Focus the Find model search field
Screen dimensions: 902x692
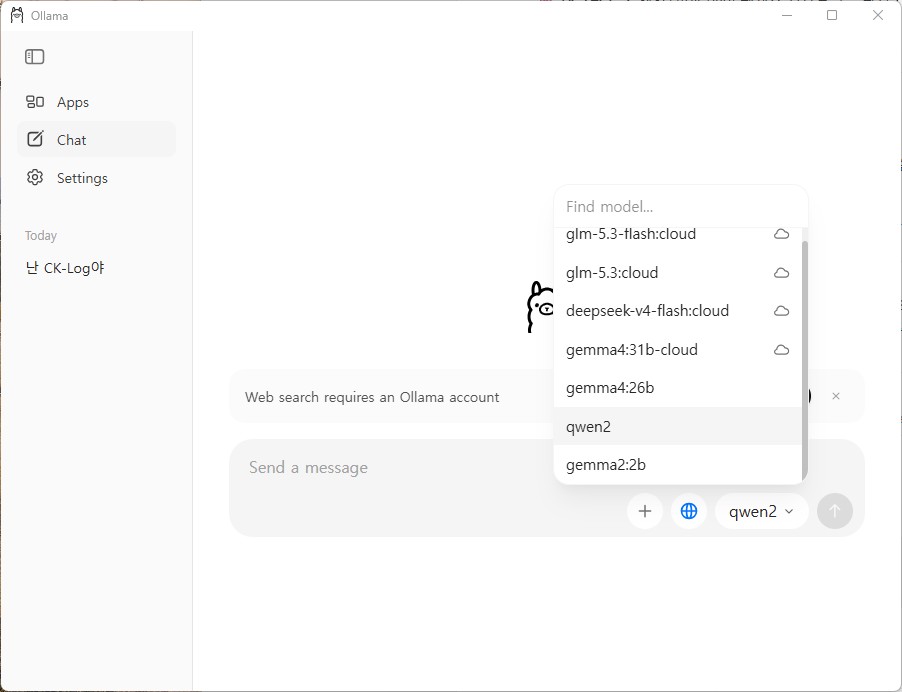point(681,207)
